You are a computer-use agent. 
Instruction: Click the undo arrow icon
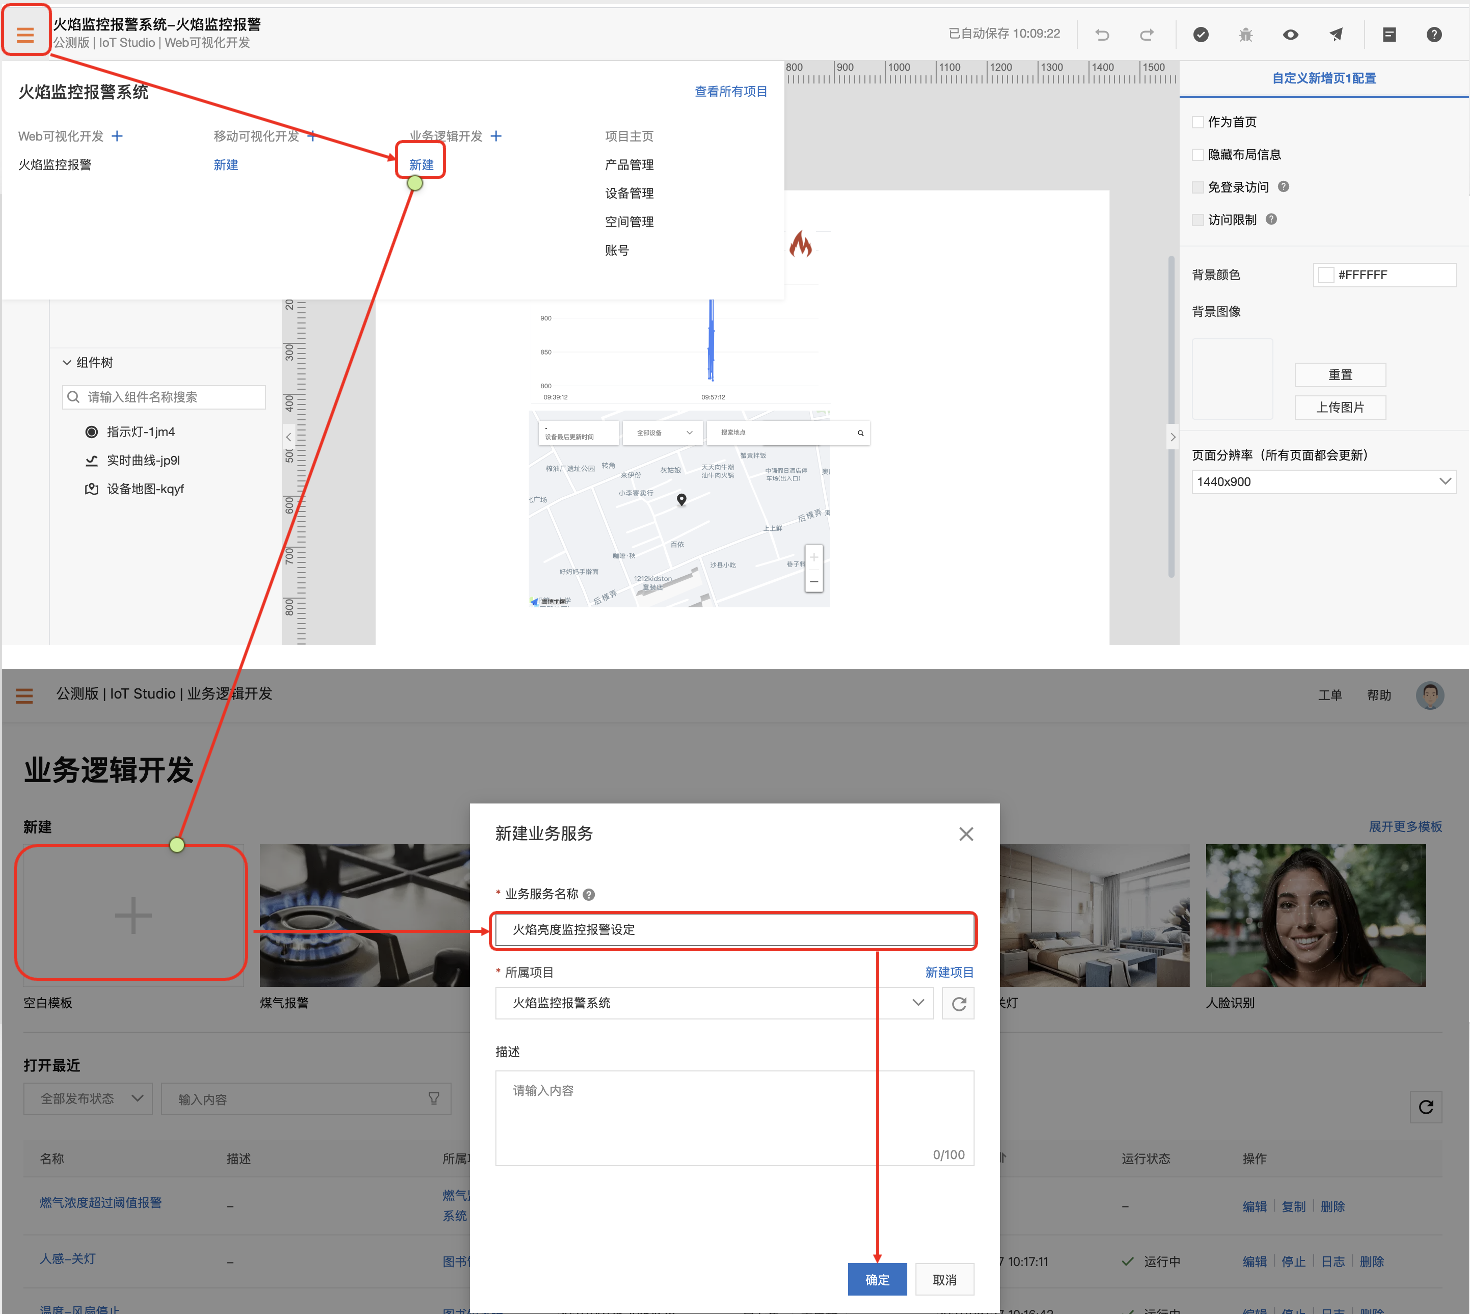pyautogui.click(x=1102, y=35)
